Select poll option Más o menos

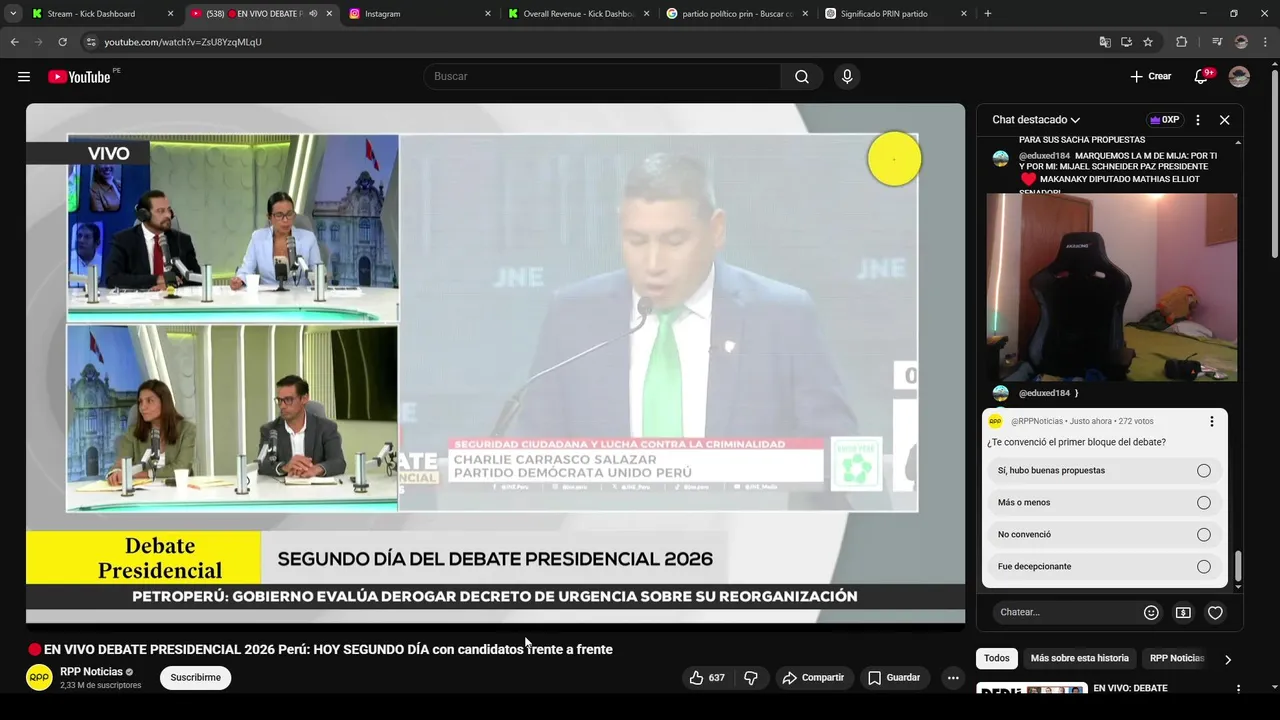1104,503
